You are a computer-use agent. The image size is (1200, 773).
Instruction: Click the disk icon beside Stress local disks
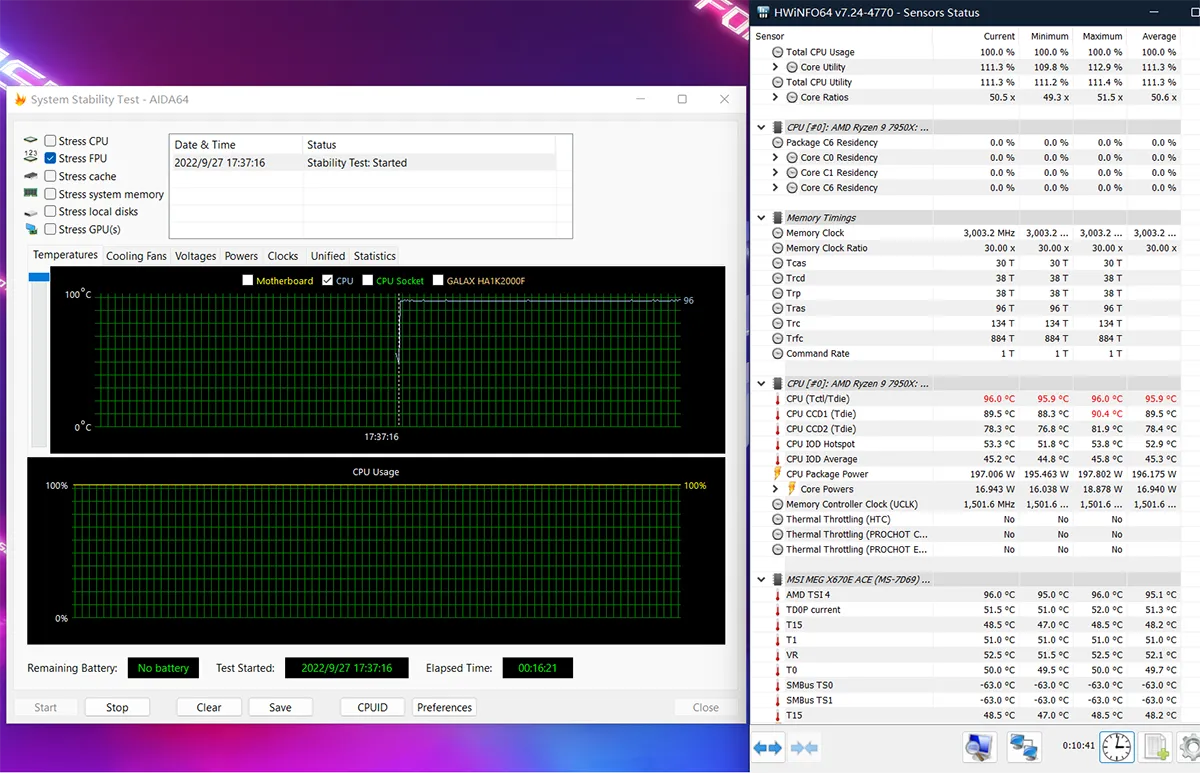[x=31, y=212]
